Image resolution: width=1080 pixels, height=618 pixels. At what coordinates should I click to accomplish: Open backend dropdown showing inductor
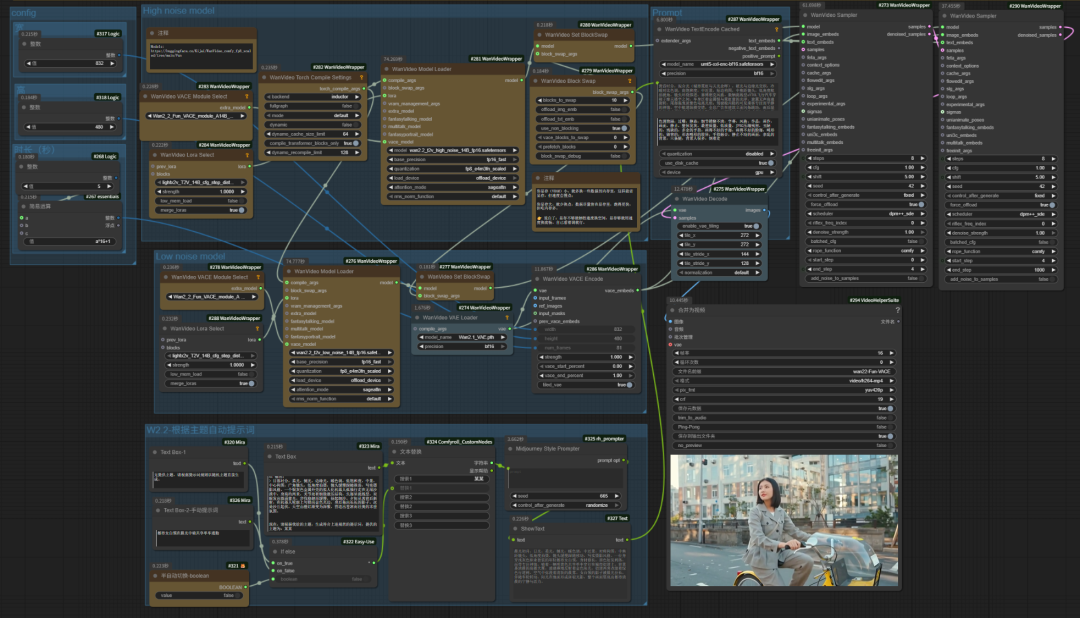[313, 97]
